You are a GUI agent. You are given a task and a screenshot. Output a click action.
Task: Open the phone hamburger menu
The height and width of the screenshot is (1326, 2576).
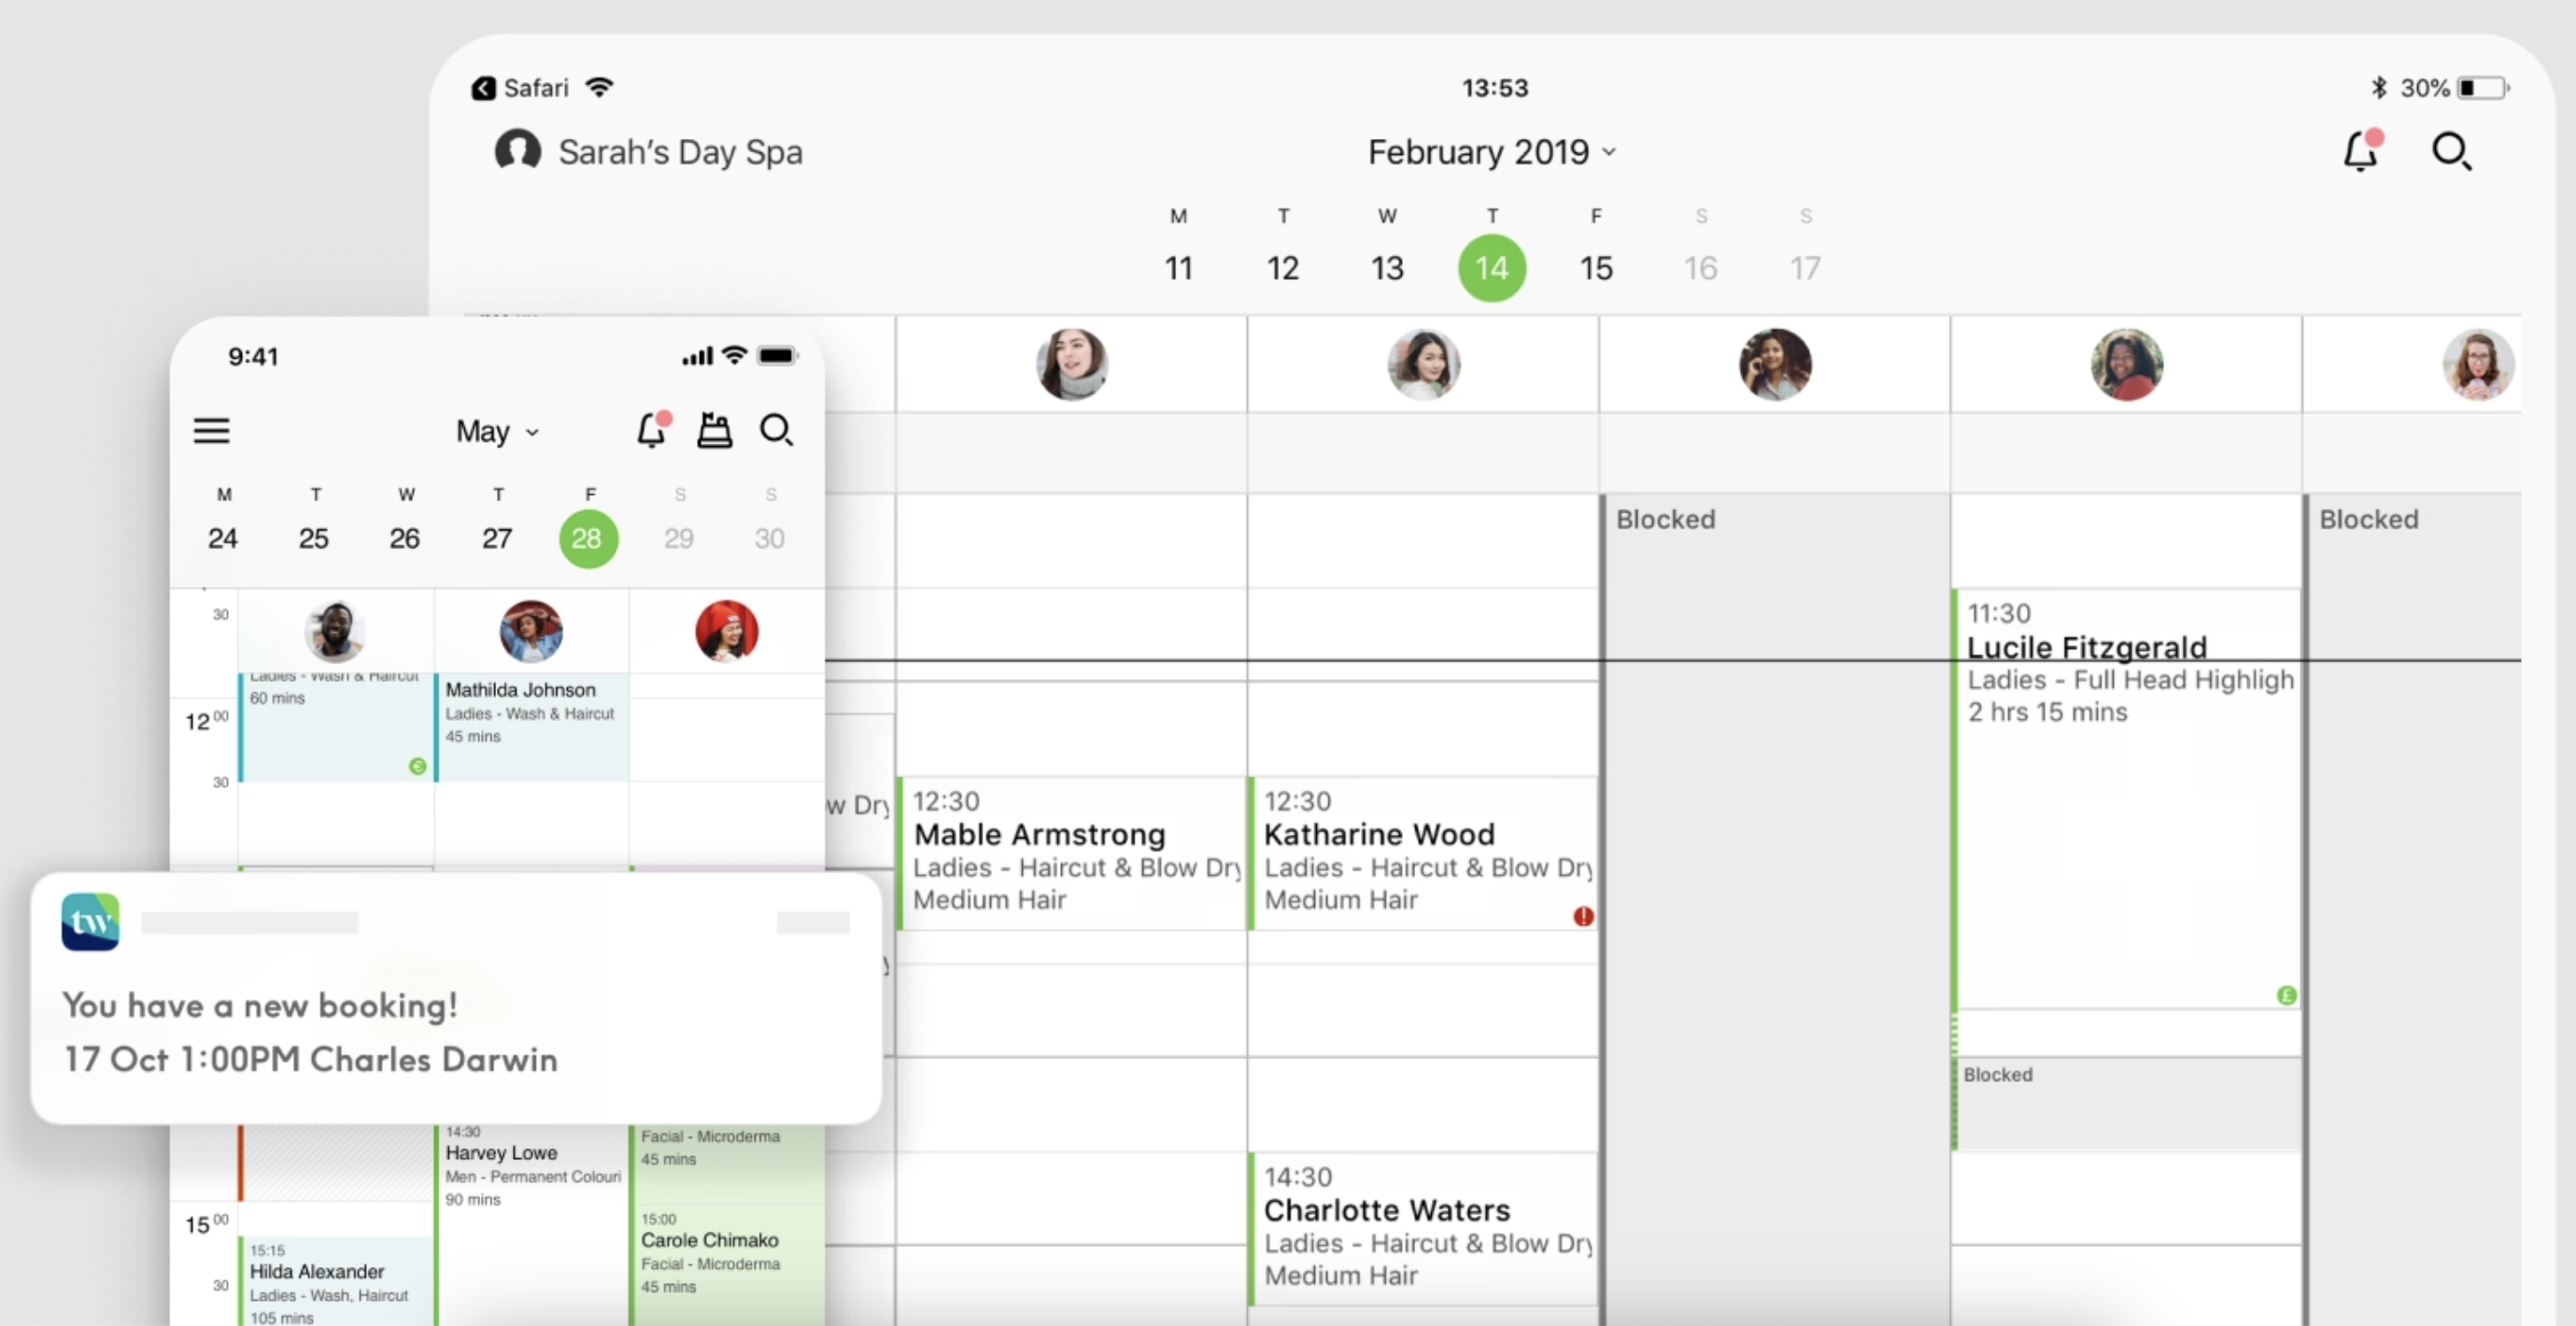tap(211, 431)
